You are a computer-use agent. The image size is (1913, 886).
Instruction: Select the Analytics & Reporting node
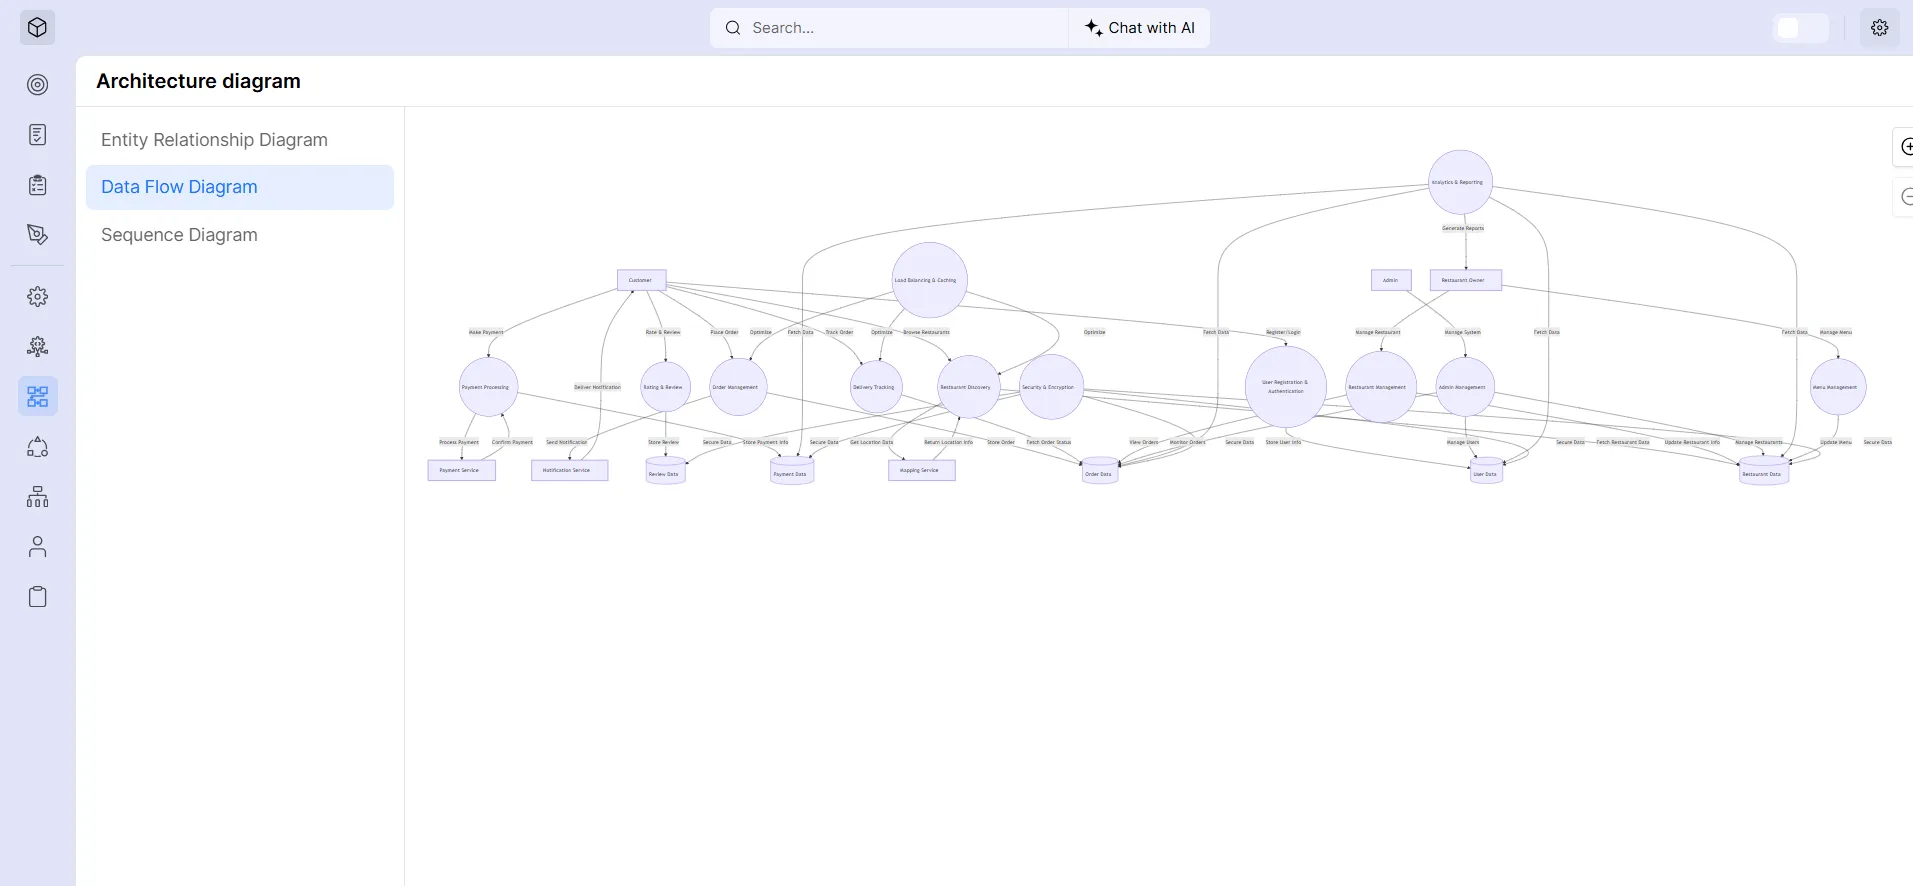tap(1460, 182)
